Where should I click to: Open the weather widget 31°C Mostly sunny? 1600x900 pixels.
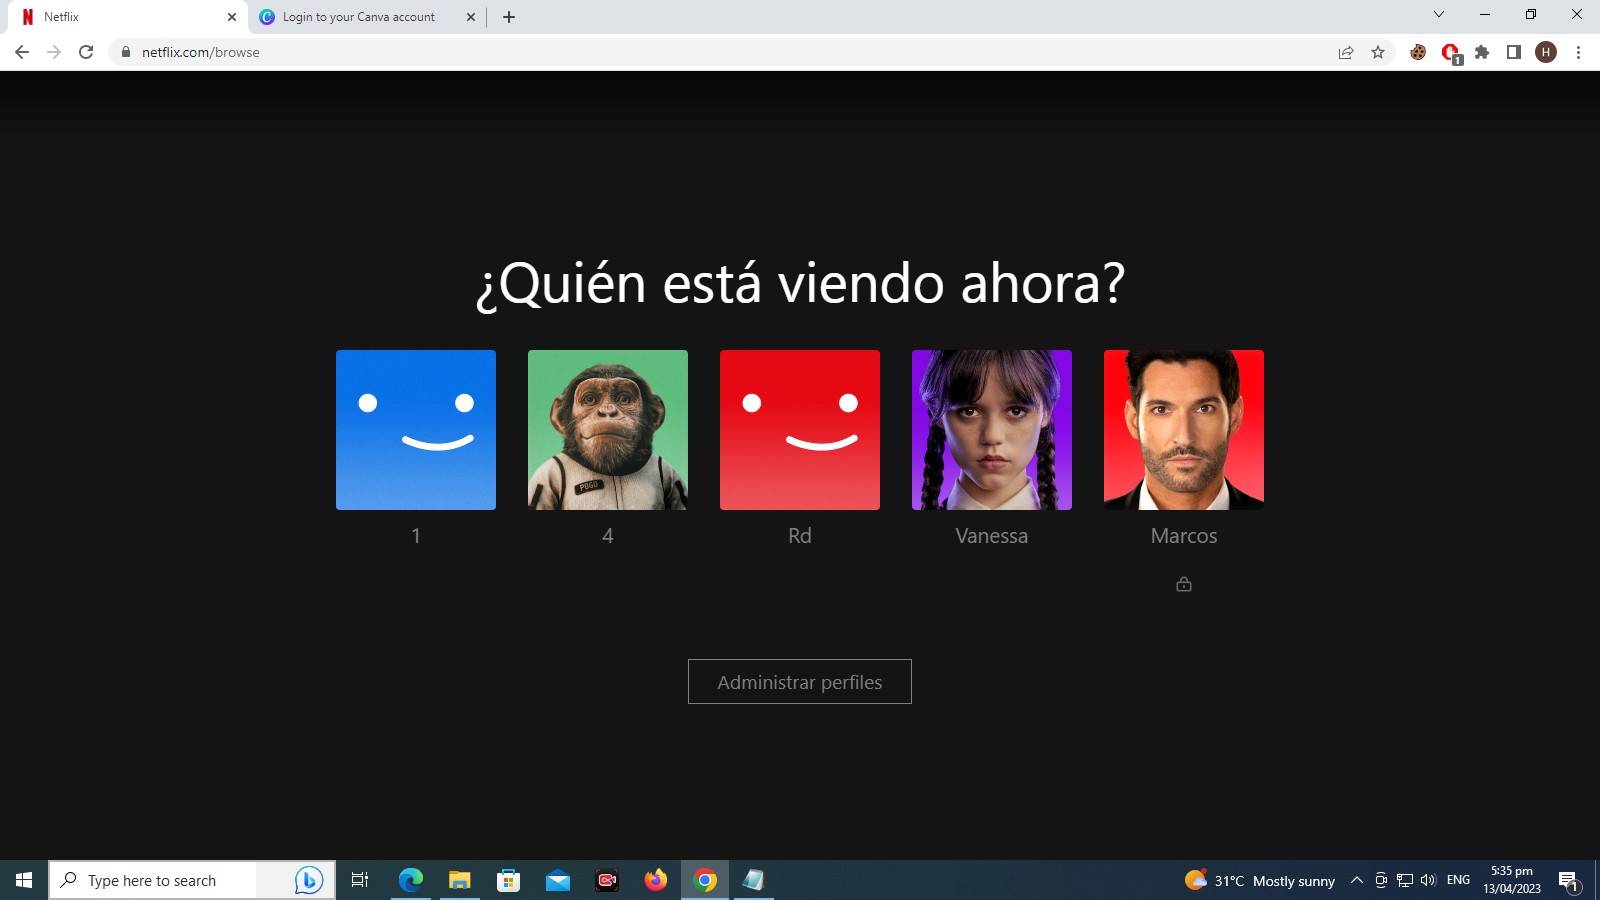(x=1260, y=880)
